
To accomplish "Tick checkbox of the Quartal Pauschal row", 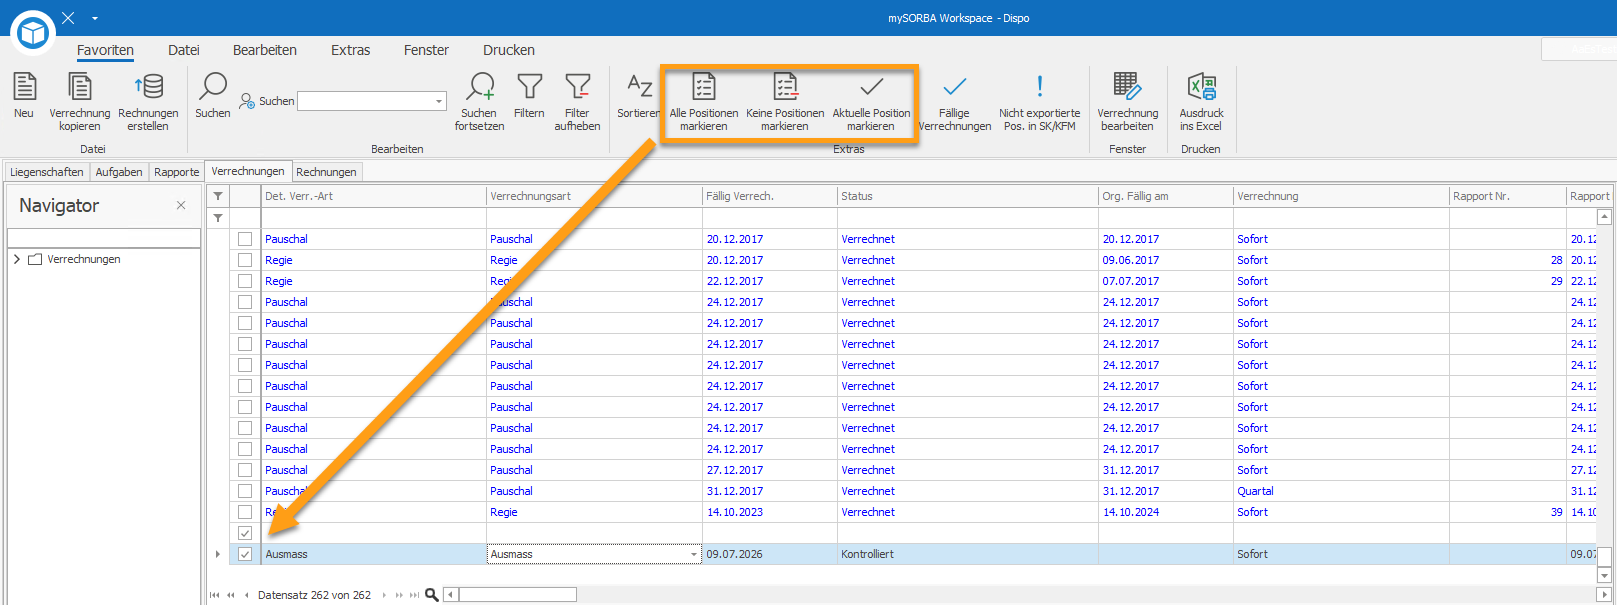I will [245, 491].
